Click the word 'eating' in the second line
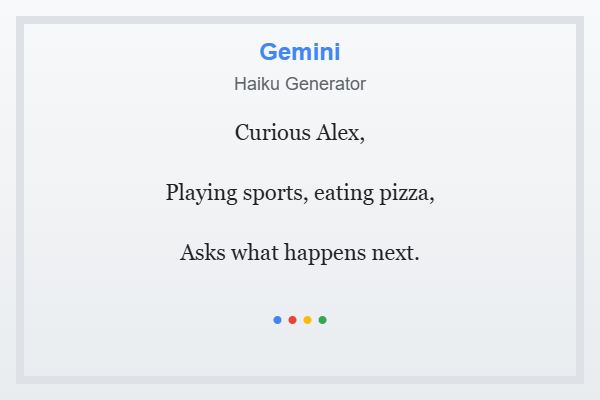The image size is (600, 400). pos(344,193)
